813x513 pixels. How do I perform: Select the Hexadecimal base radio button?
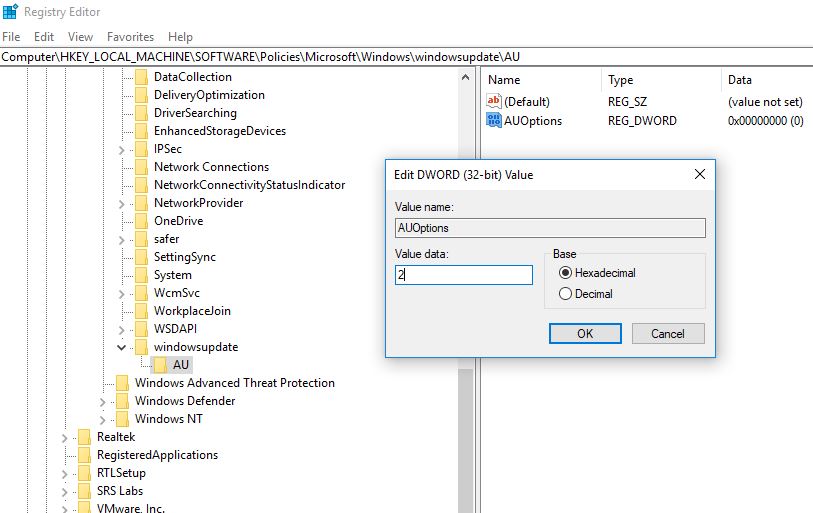[x=566, y=273]
